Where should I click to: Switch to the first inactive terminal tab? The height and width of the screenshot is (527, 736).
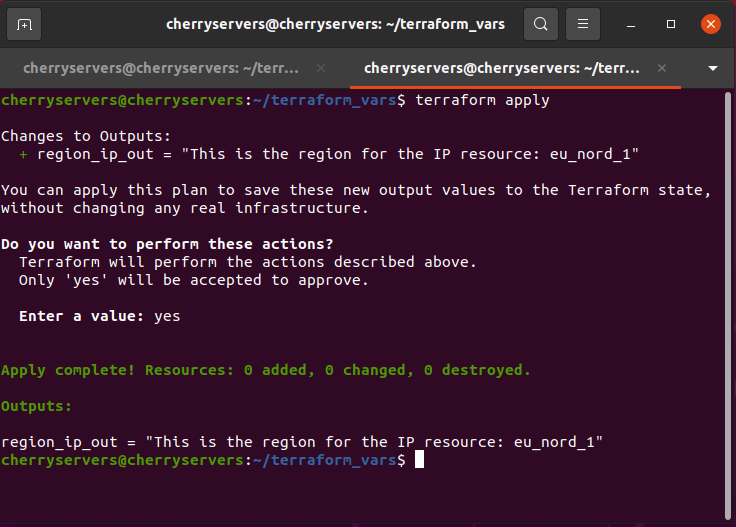[x=160, y=68]
